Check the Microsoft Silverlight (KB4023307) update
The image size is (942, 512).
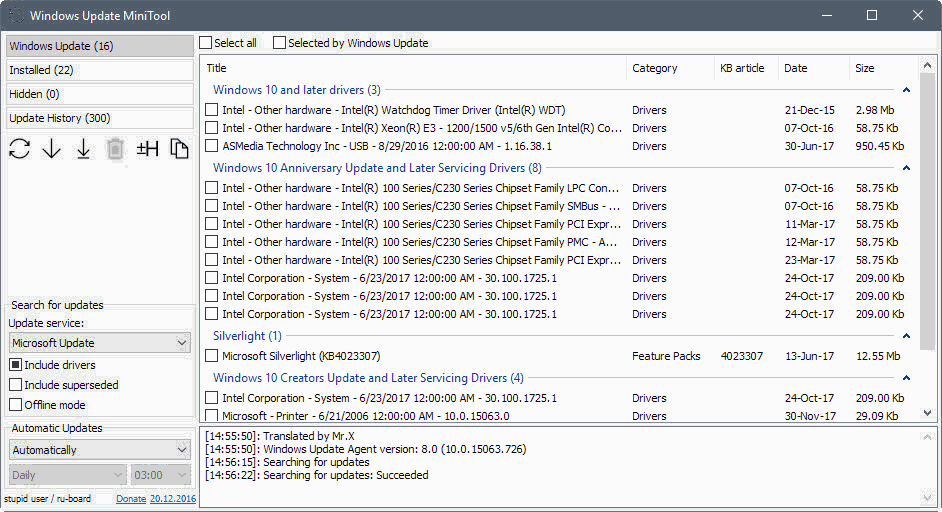211,356
